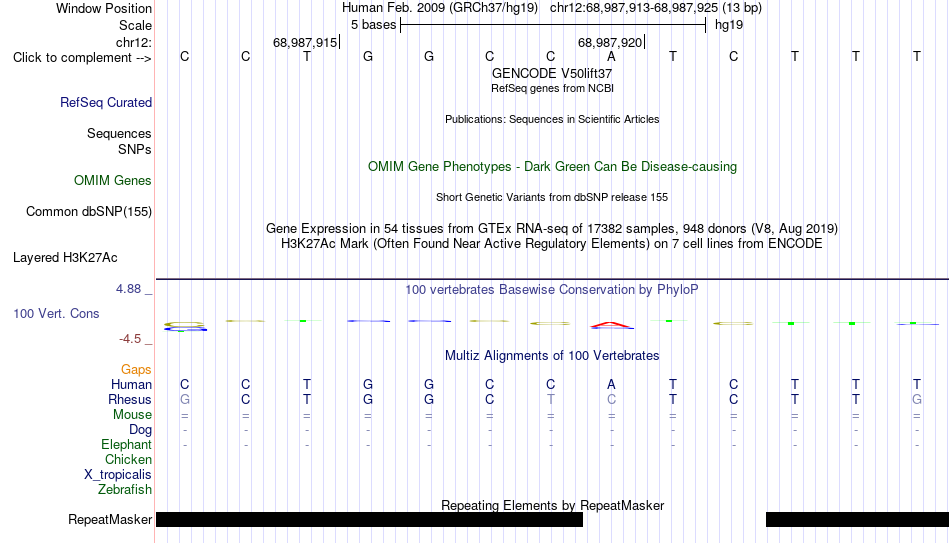Click the 68,987,915 ruler position marker

[x=305, y=42]
